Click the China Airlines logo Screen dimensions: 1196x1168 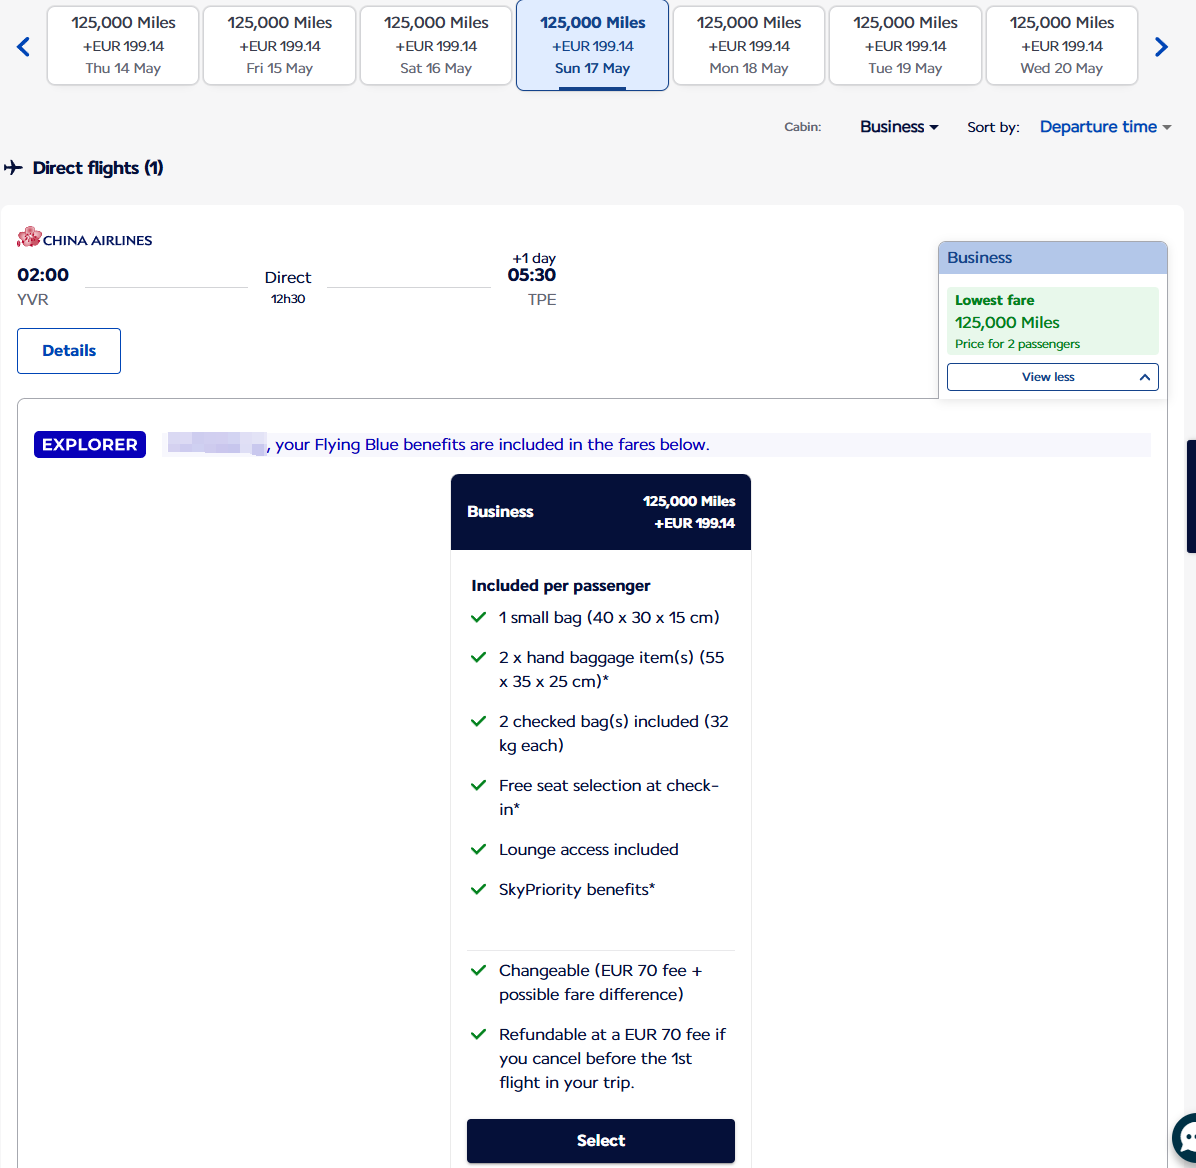[x=85, y=238]
